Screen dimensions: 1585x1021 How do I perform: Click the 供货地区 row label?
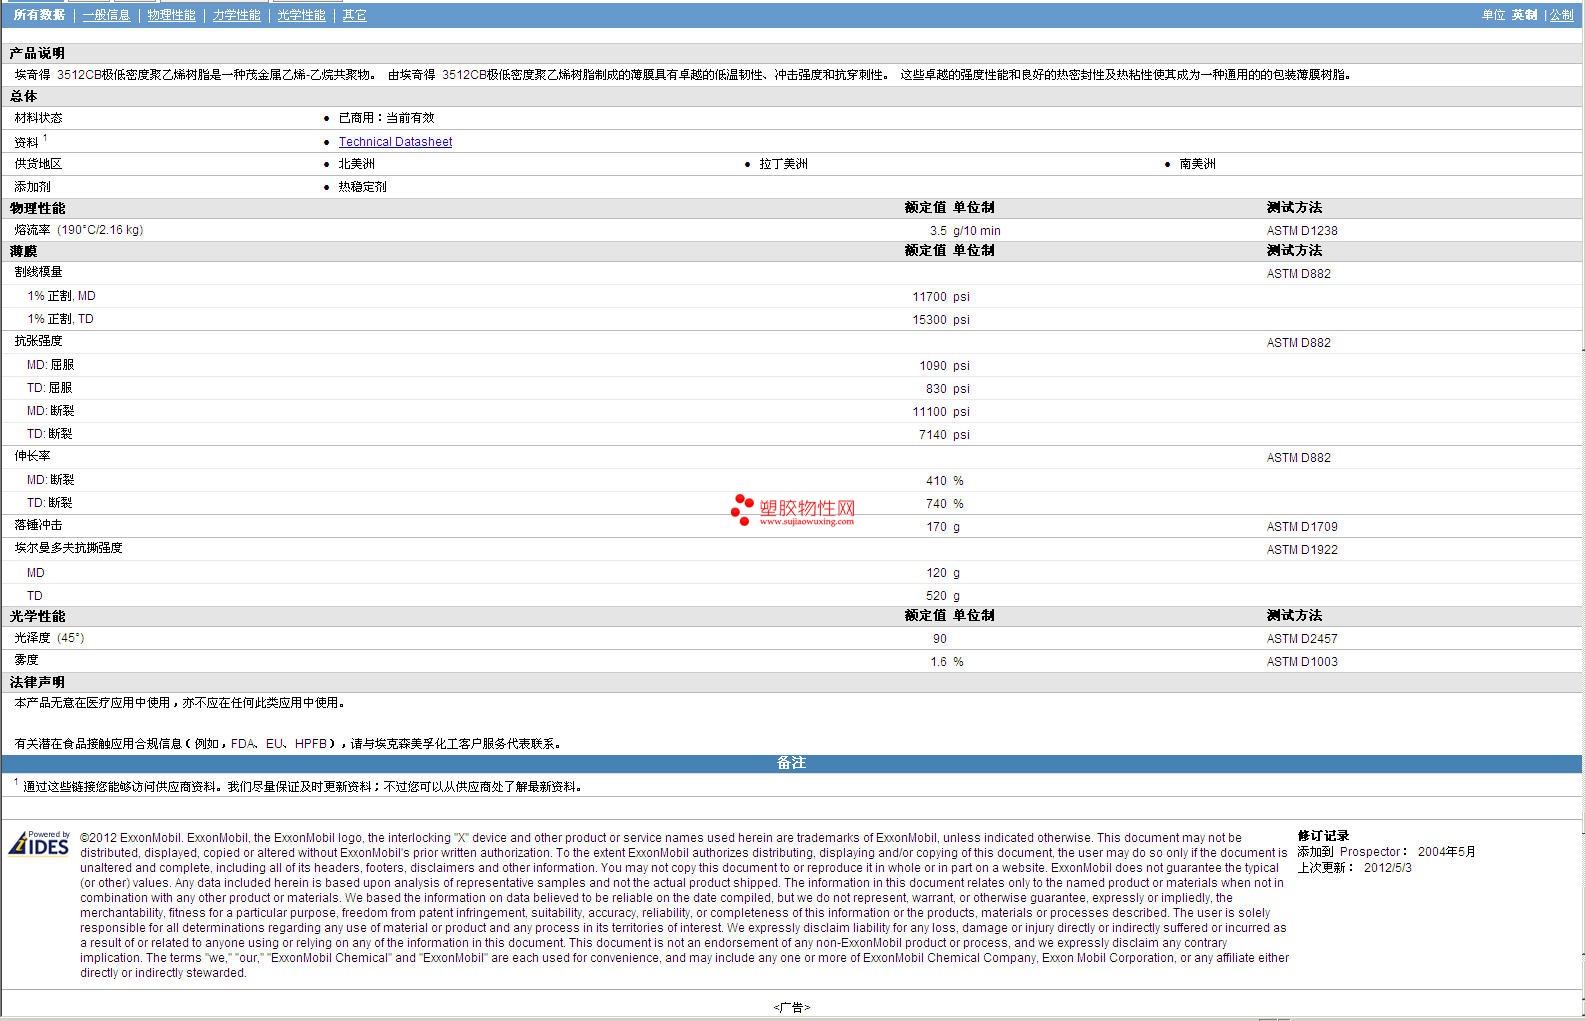click(x=38, y=164)
